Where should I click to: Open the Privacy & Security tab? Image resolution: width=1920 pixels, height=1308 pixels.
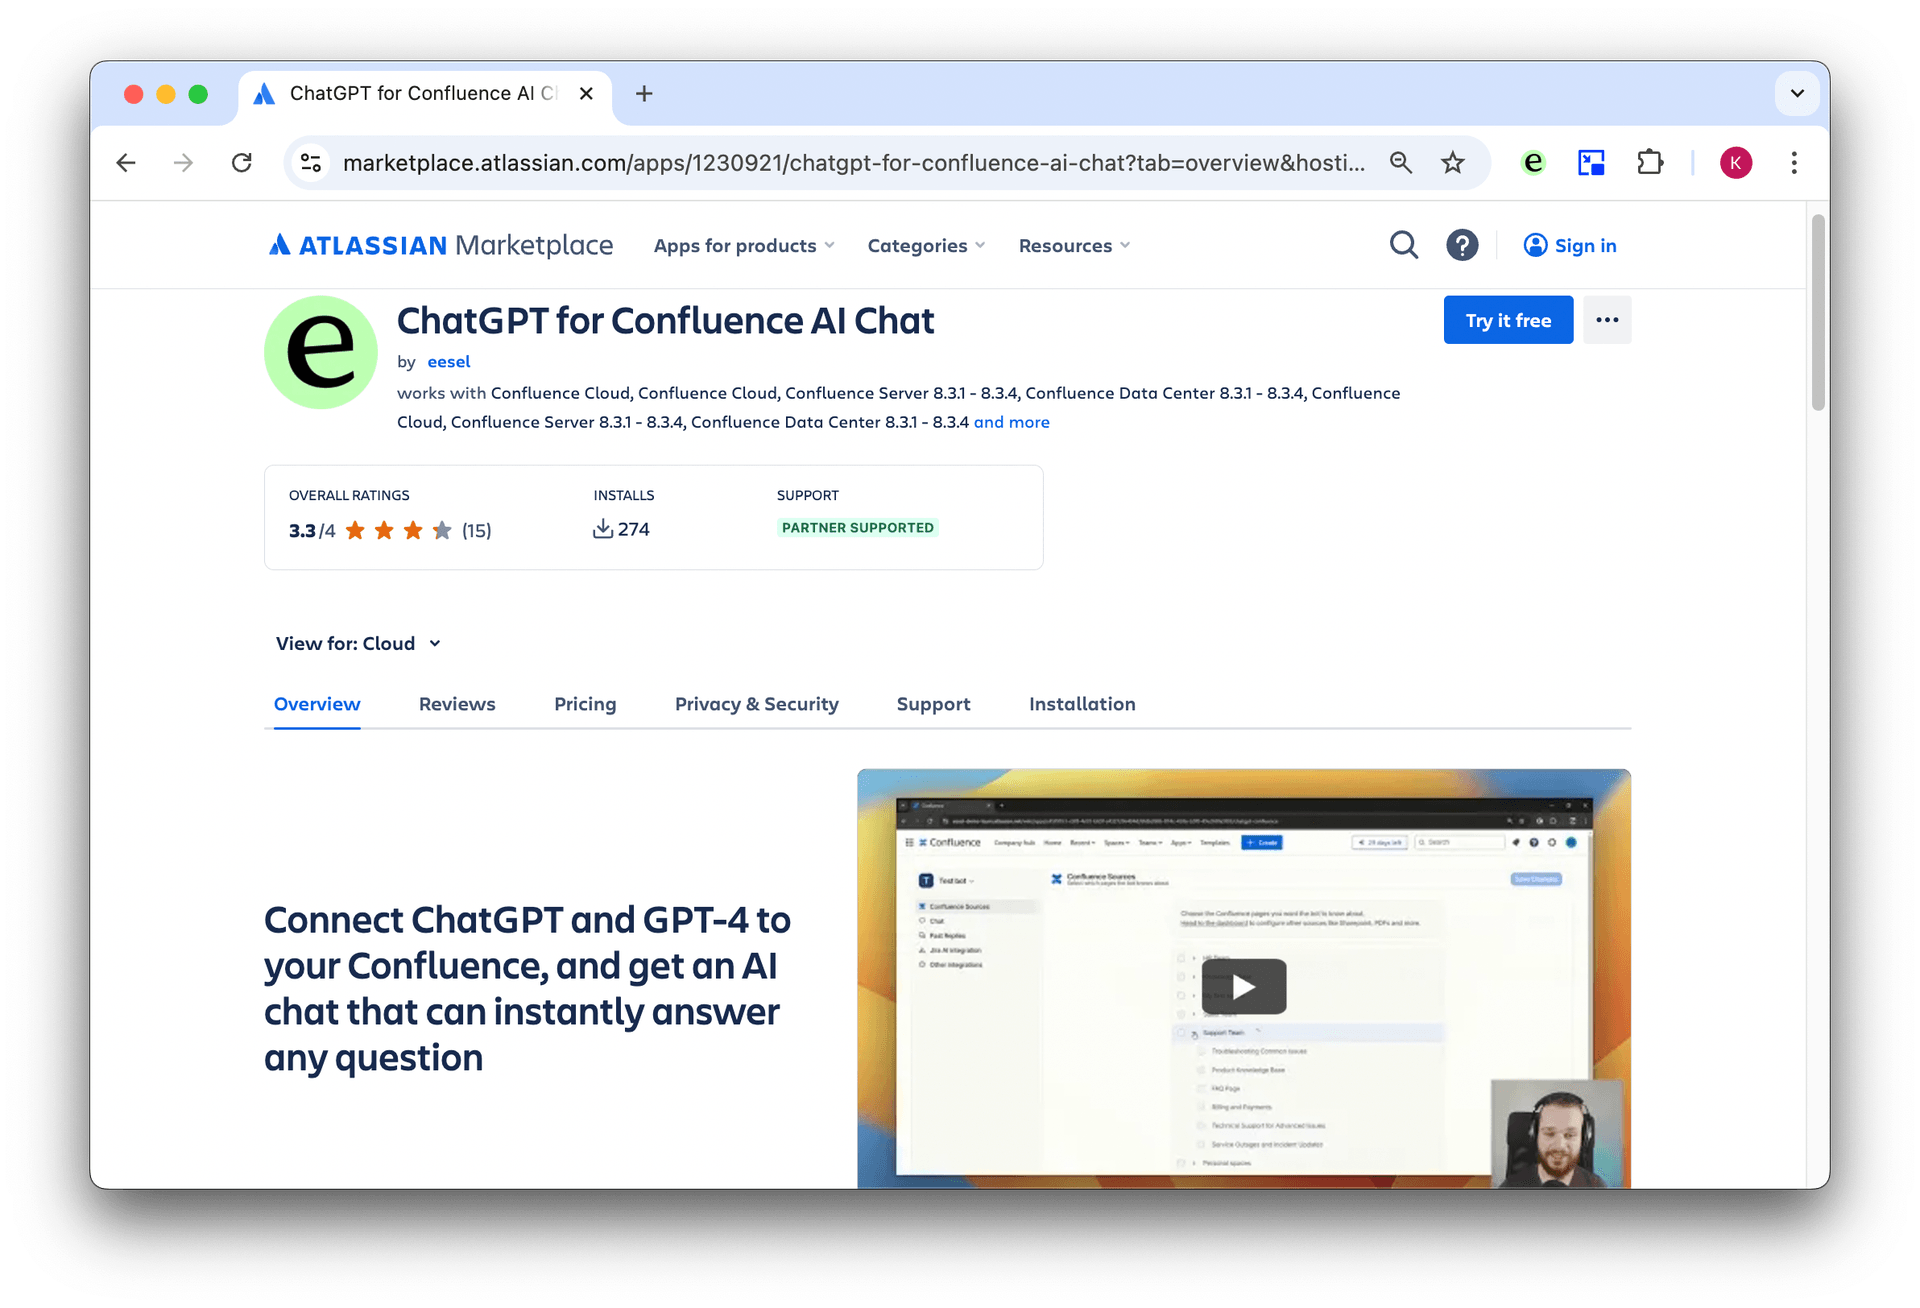(757, 704)
